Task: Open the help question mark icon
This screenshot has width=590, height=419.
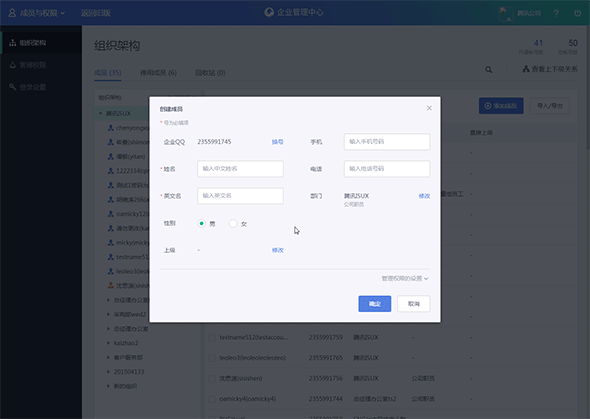Action: [556, 13]
